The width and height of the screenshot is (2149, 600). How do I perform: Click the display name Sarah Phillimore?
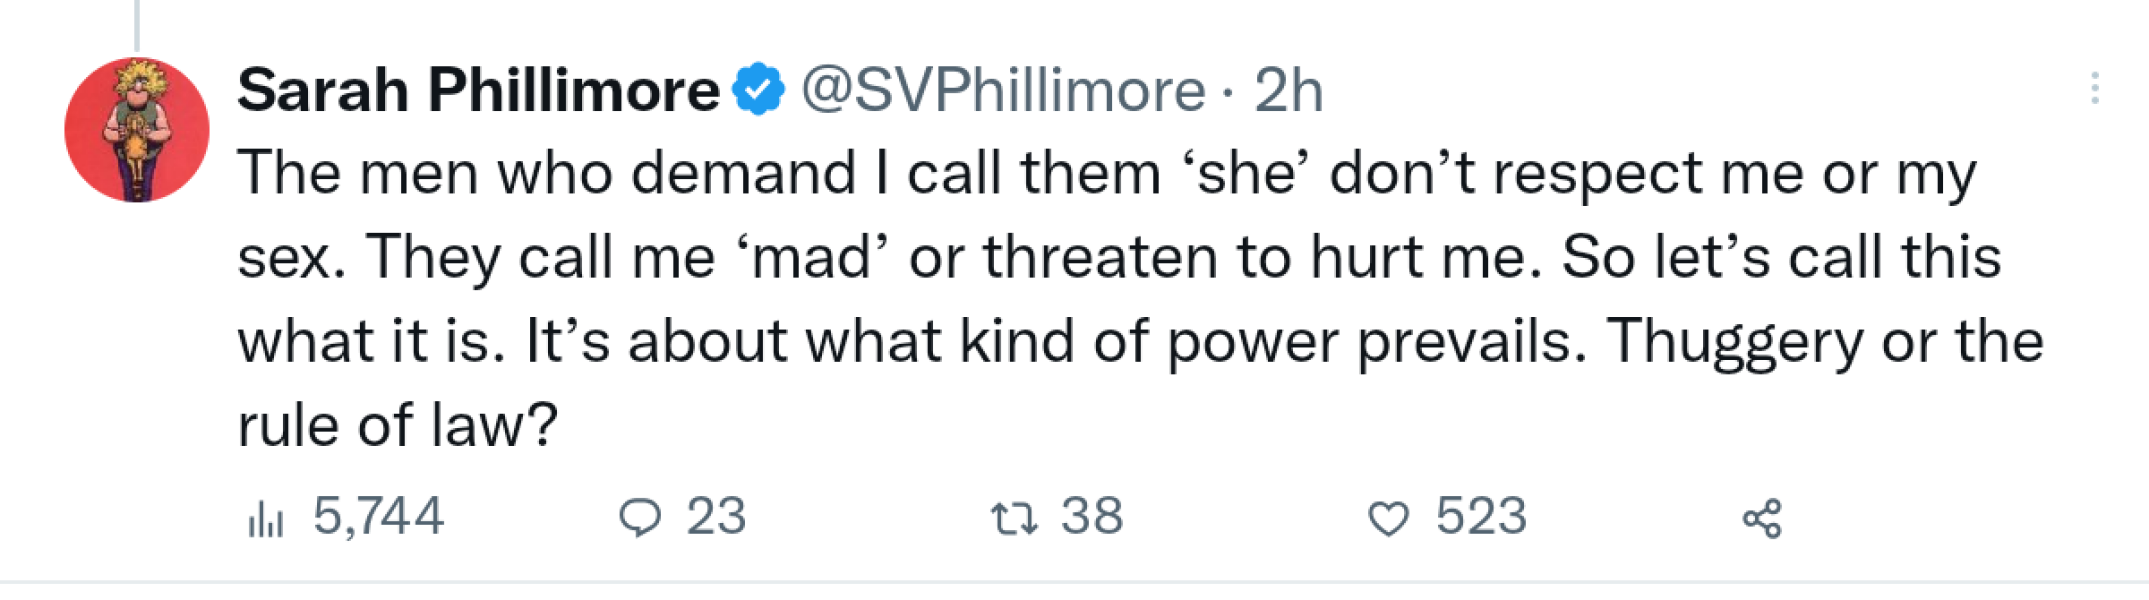tap(478, 90)
